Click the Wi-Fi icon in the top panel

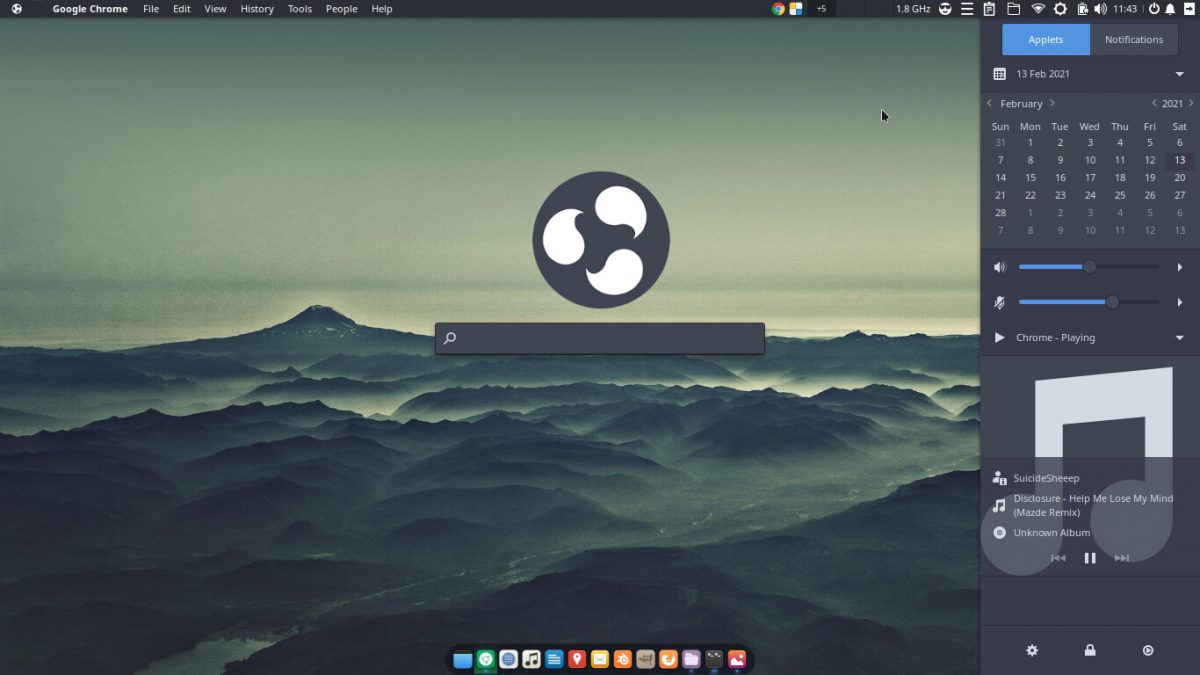(x=1038, y=9)
